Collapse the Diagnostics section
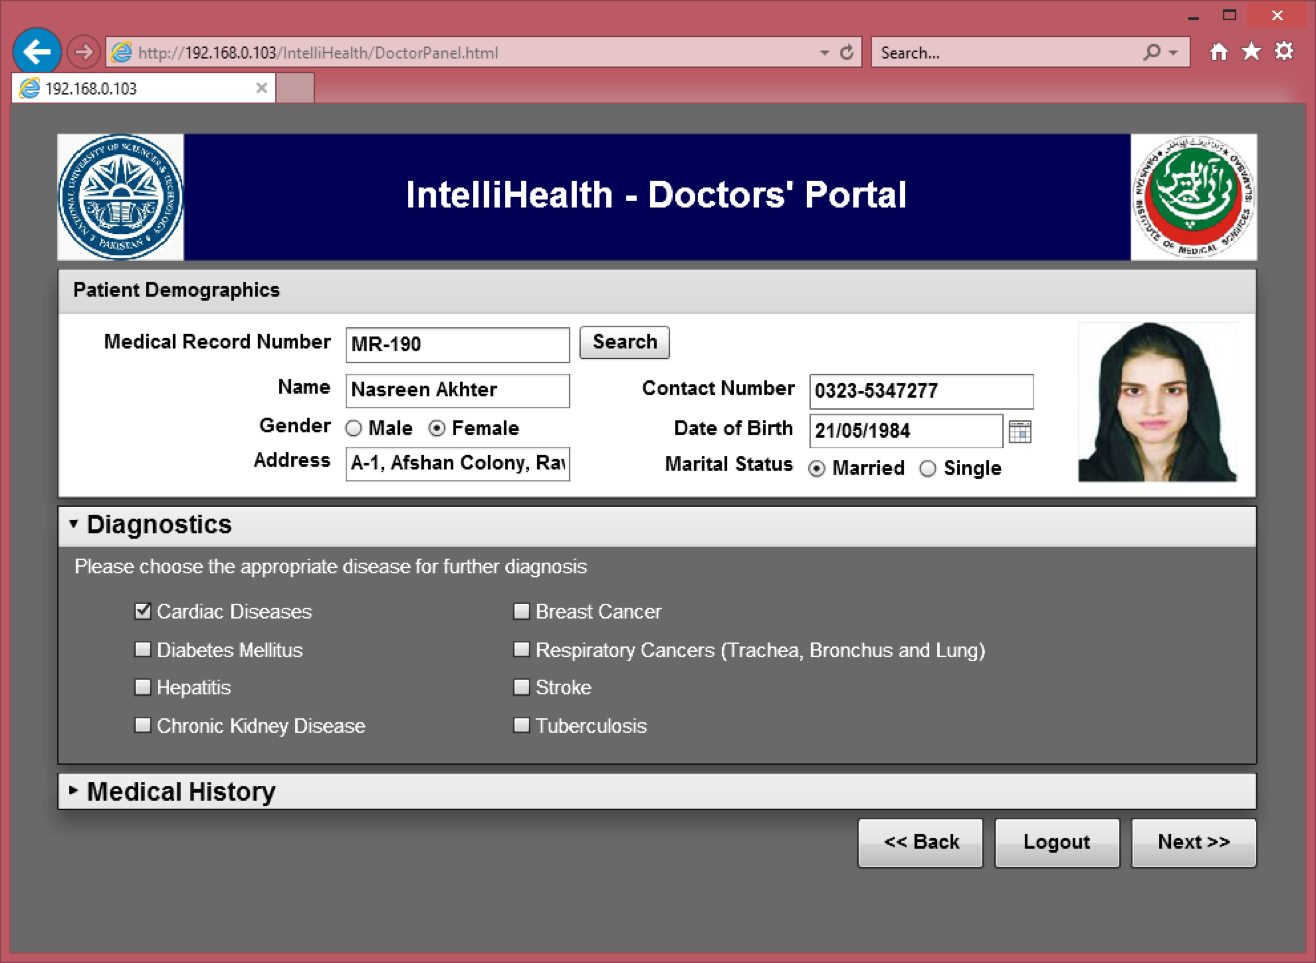This screenshot has height=963, width=1316. [x=73, y=524]
